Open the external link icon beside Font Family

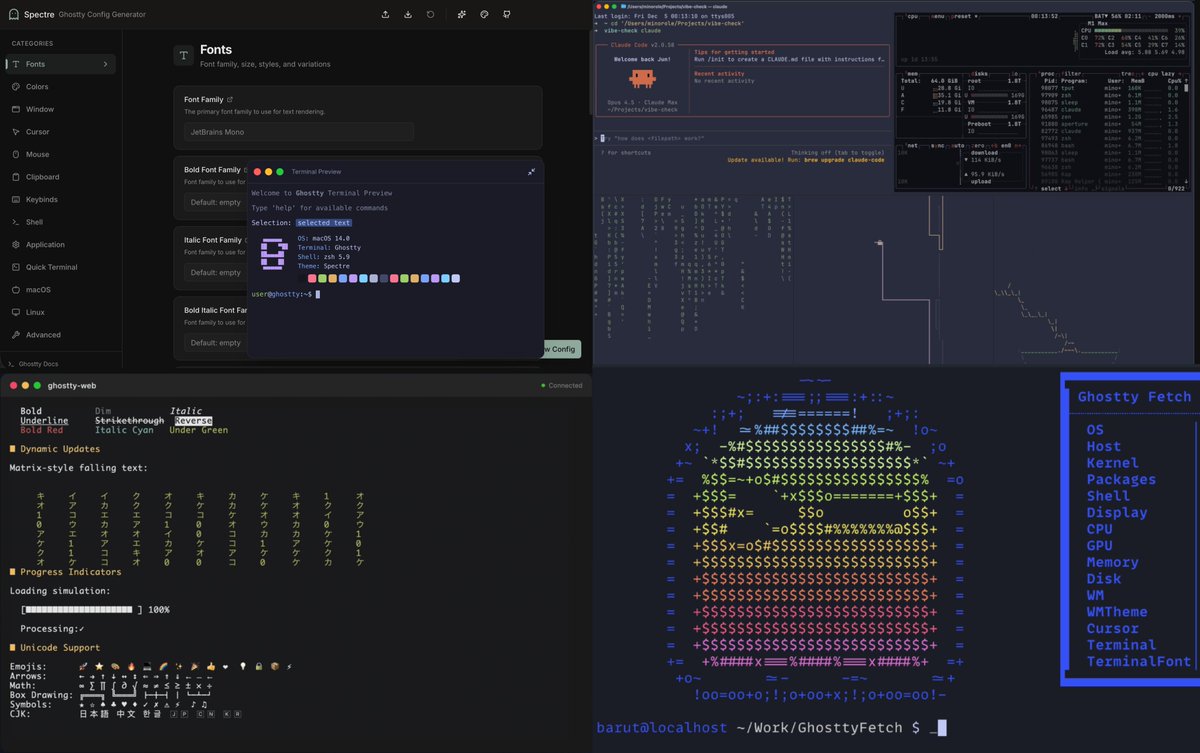coord(230,100)
